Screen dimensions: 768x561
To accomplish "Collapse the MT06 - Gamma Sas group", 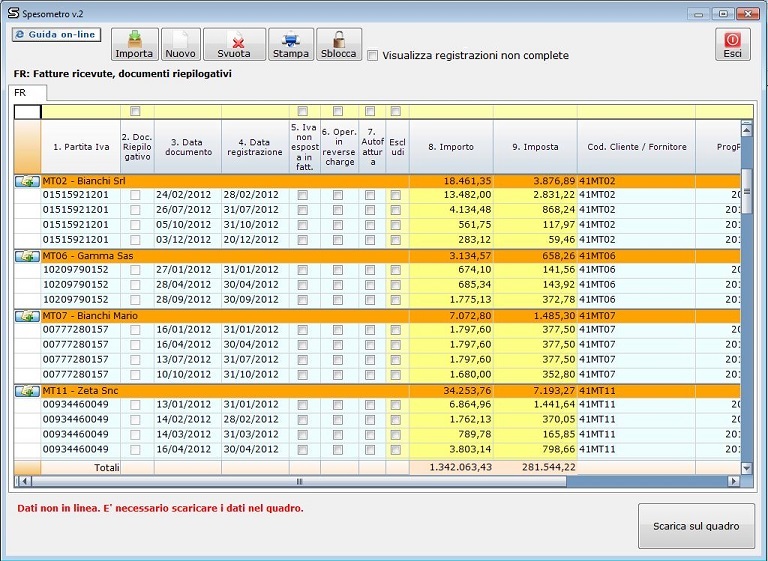I will coord(27,256).
